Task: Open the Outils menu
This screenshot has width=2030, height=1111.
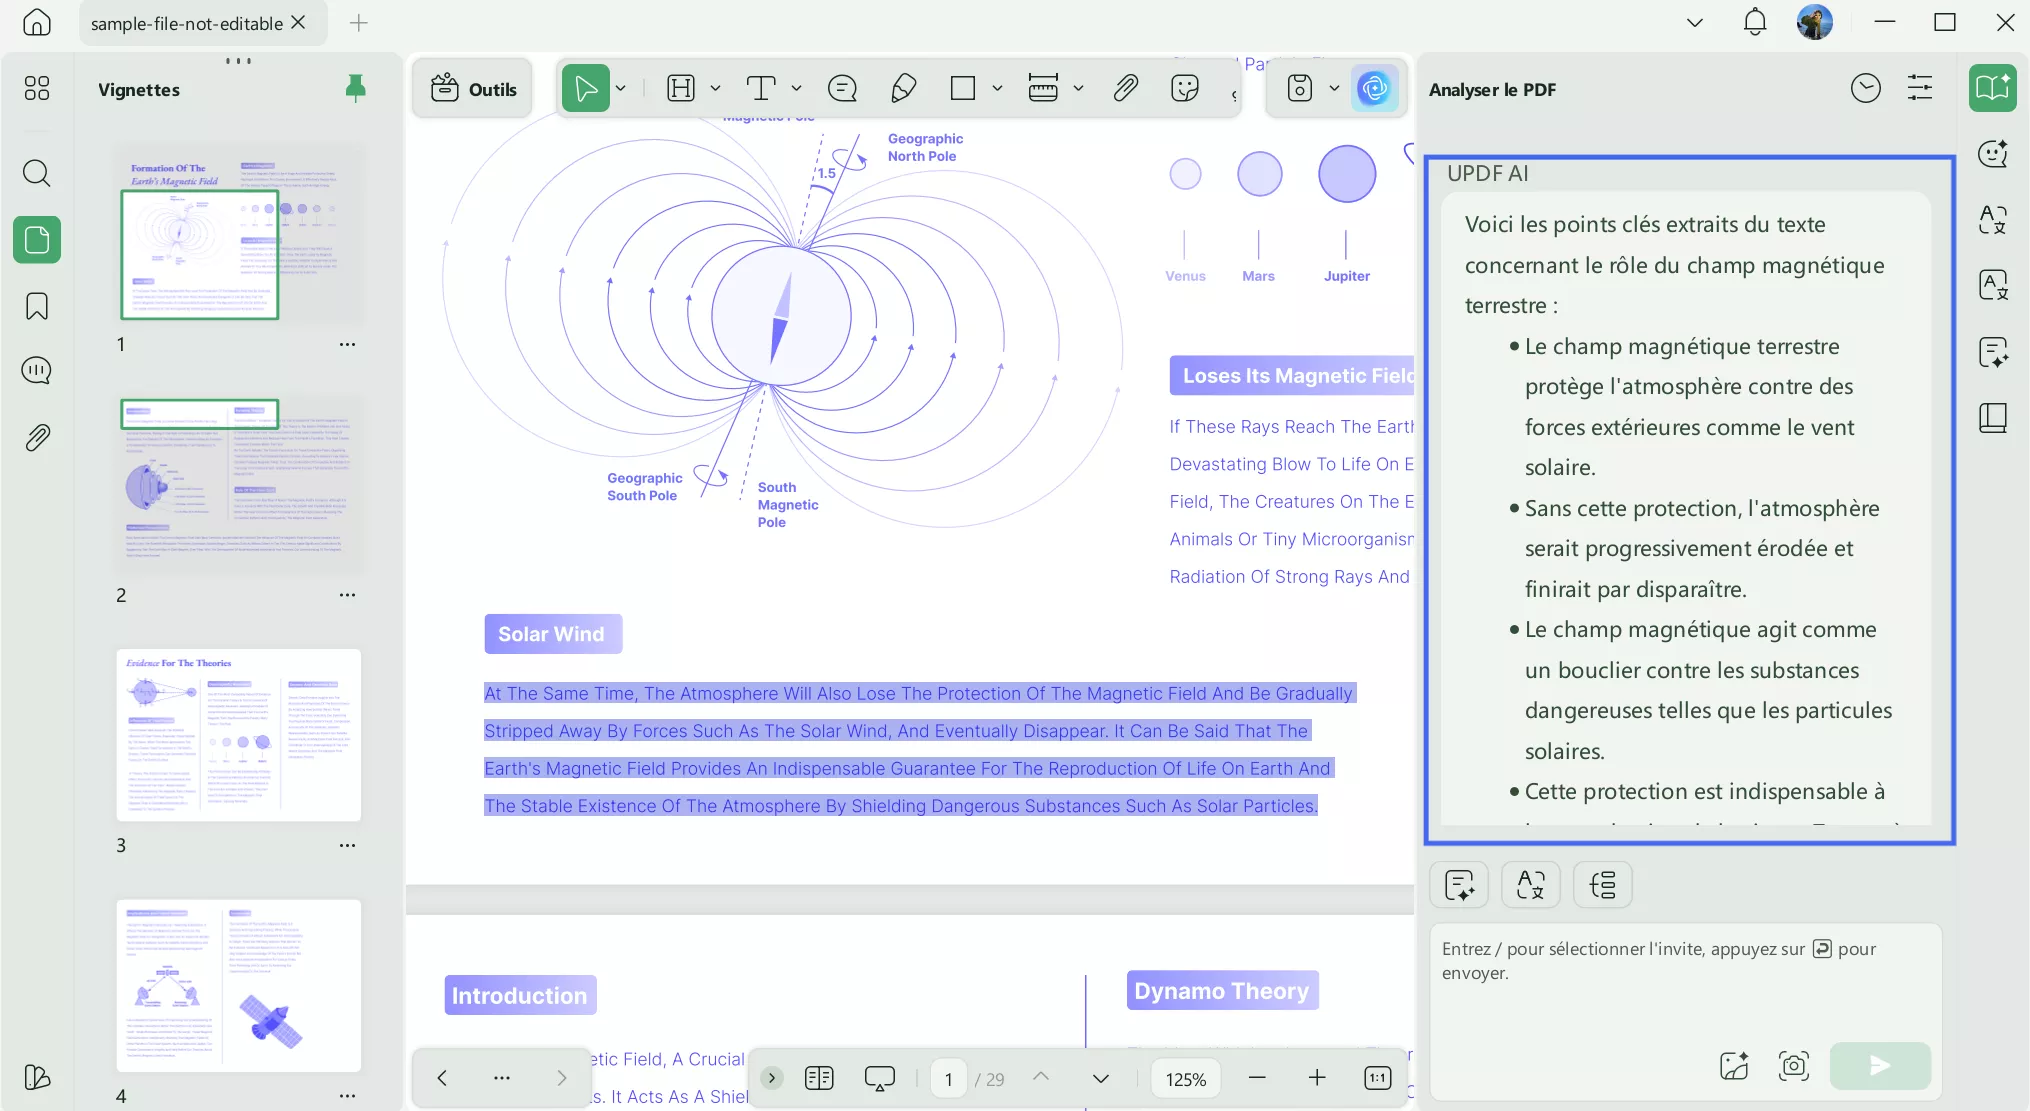Action: 473,89
